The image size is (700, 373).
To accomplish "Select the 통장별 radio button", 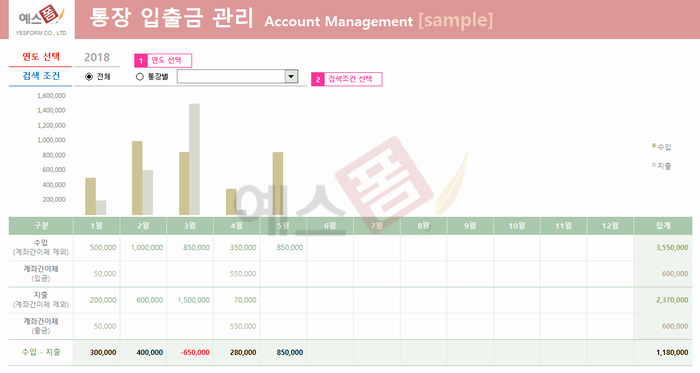I will click(x=140, y=77).
